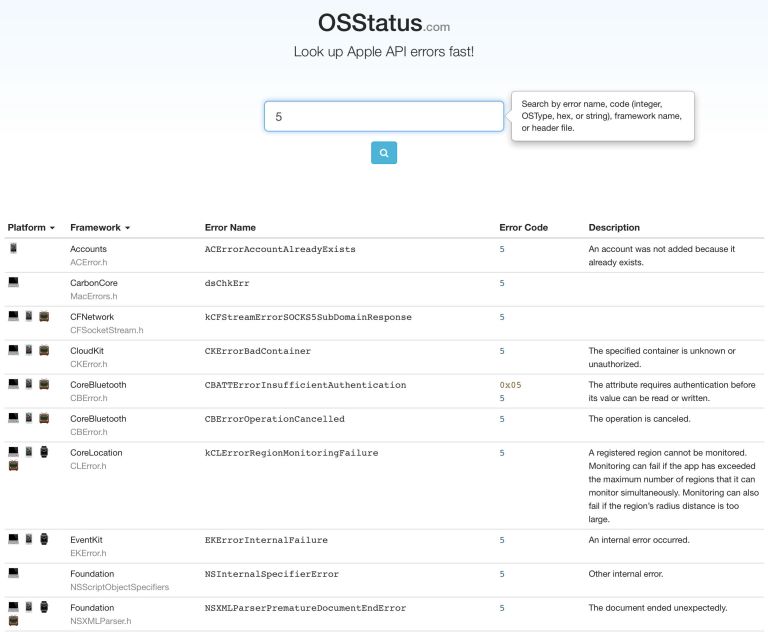
Task: Select the kCLErrorRegionMonitoringFailure entry
Action: click(x=291, y=453)
